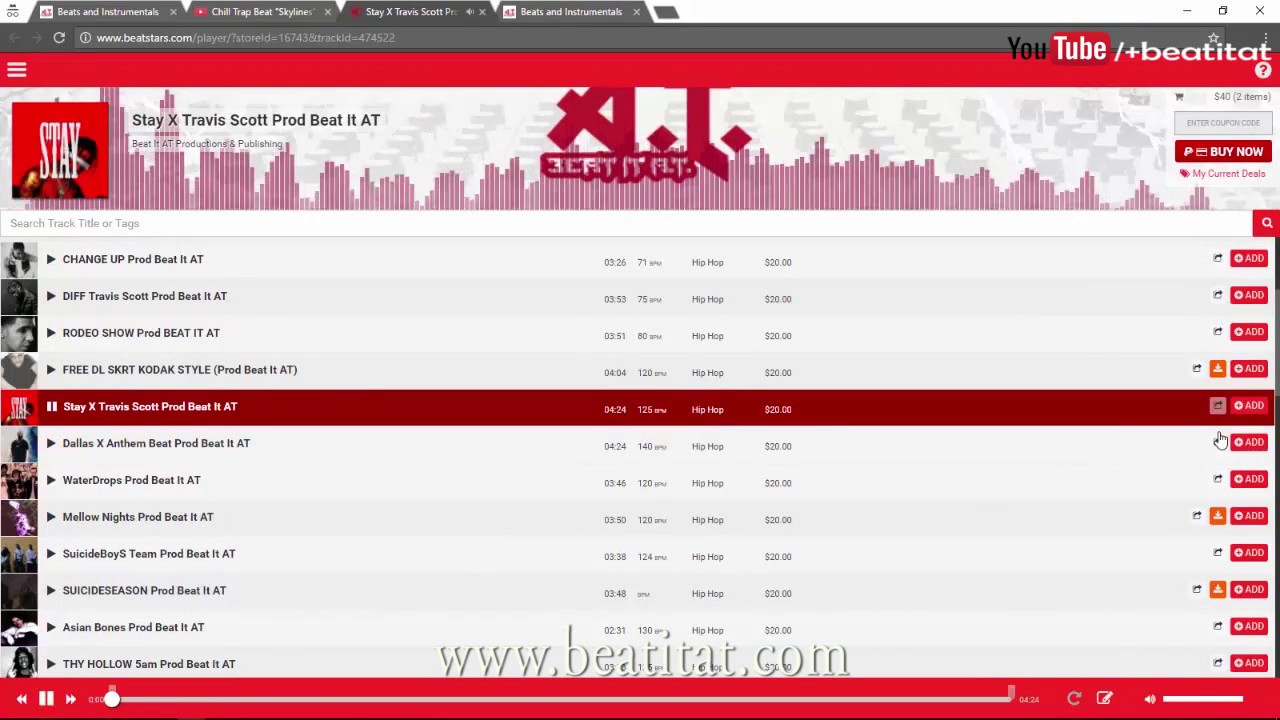The image size is (1280, 720).
Task: Play Asian Bones Prod Beat It AT
Action: pos(51,627)
